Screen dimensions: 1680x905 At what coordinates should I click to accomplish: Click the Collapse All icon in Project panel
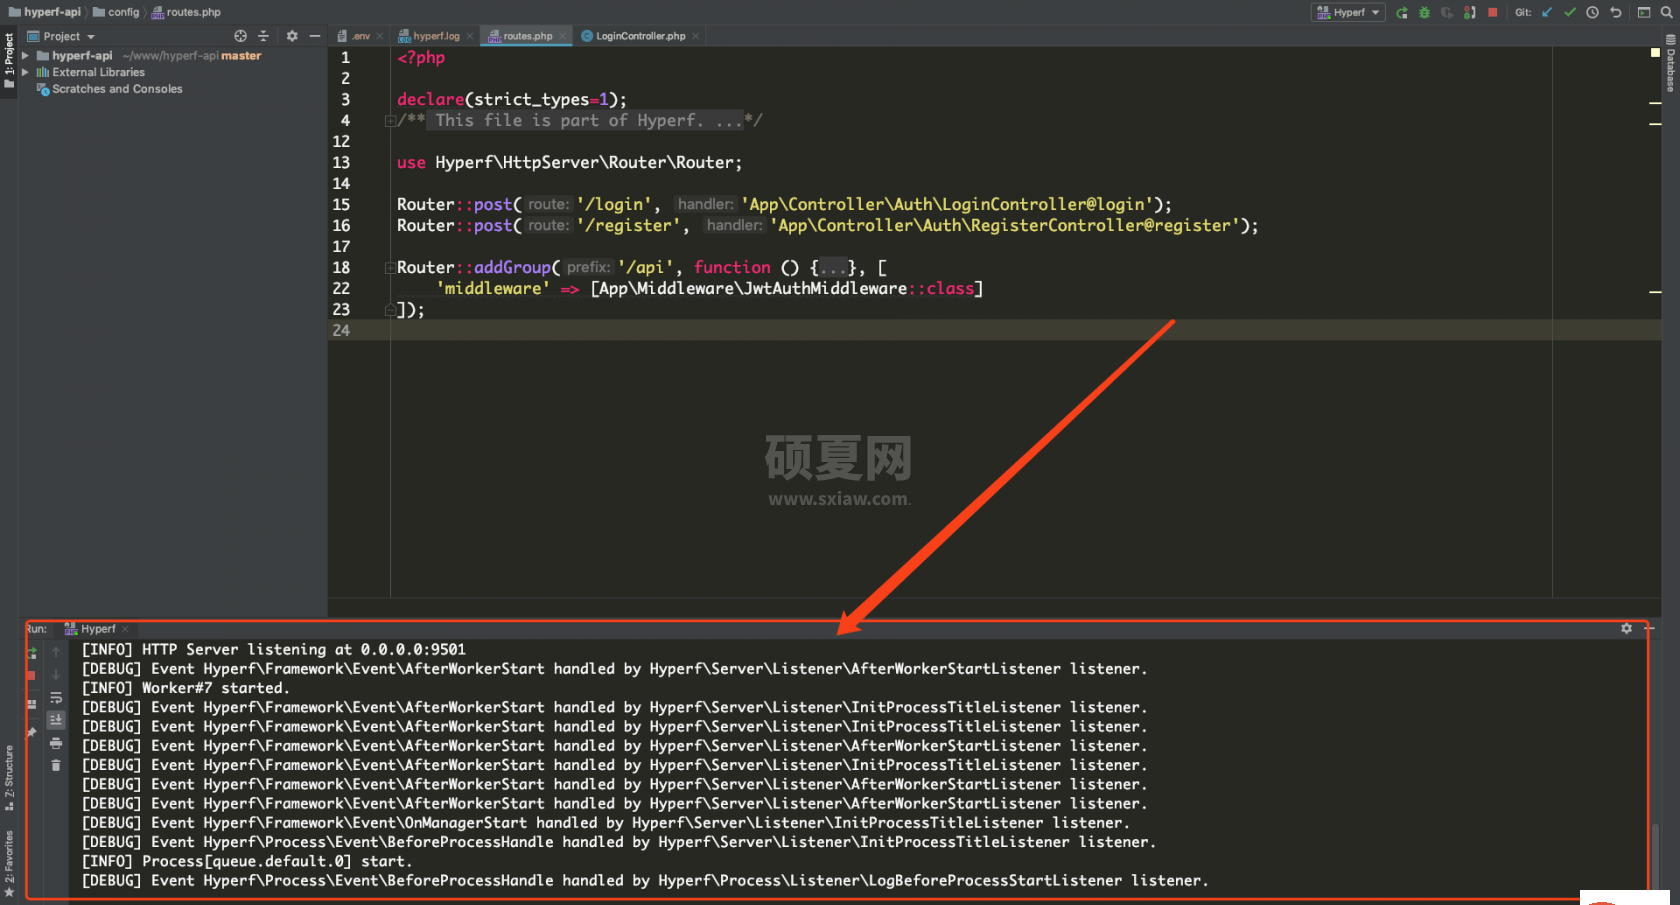263,36
